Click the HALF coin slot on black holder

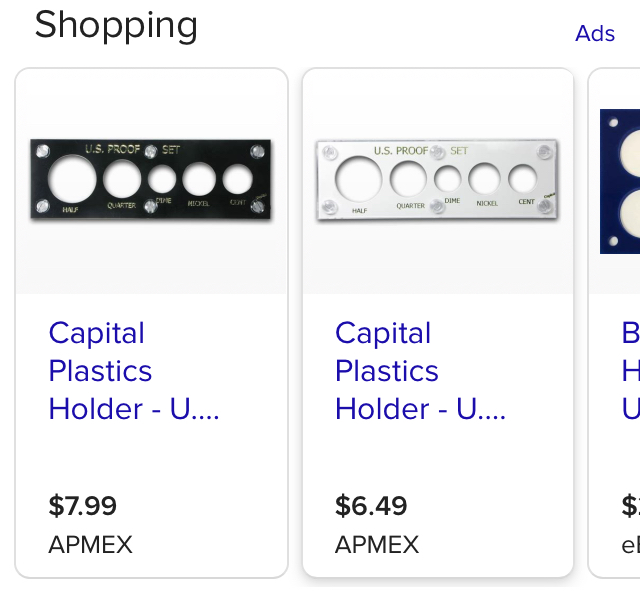click(x=72, y=179)
